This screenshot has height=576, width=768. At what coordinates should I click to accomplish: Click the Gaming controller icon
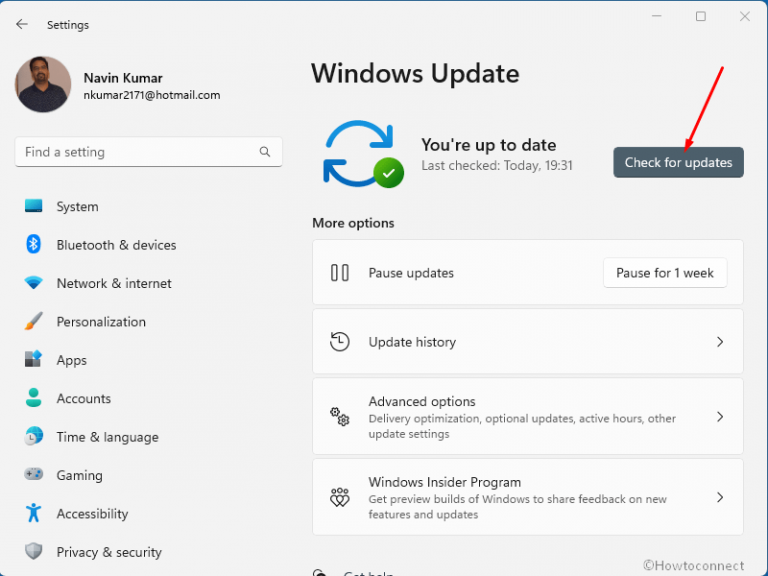33,474
